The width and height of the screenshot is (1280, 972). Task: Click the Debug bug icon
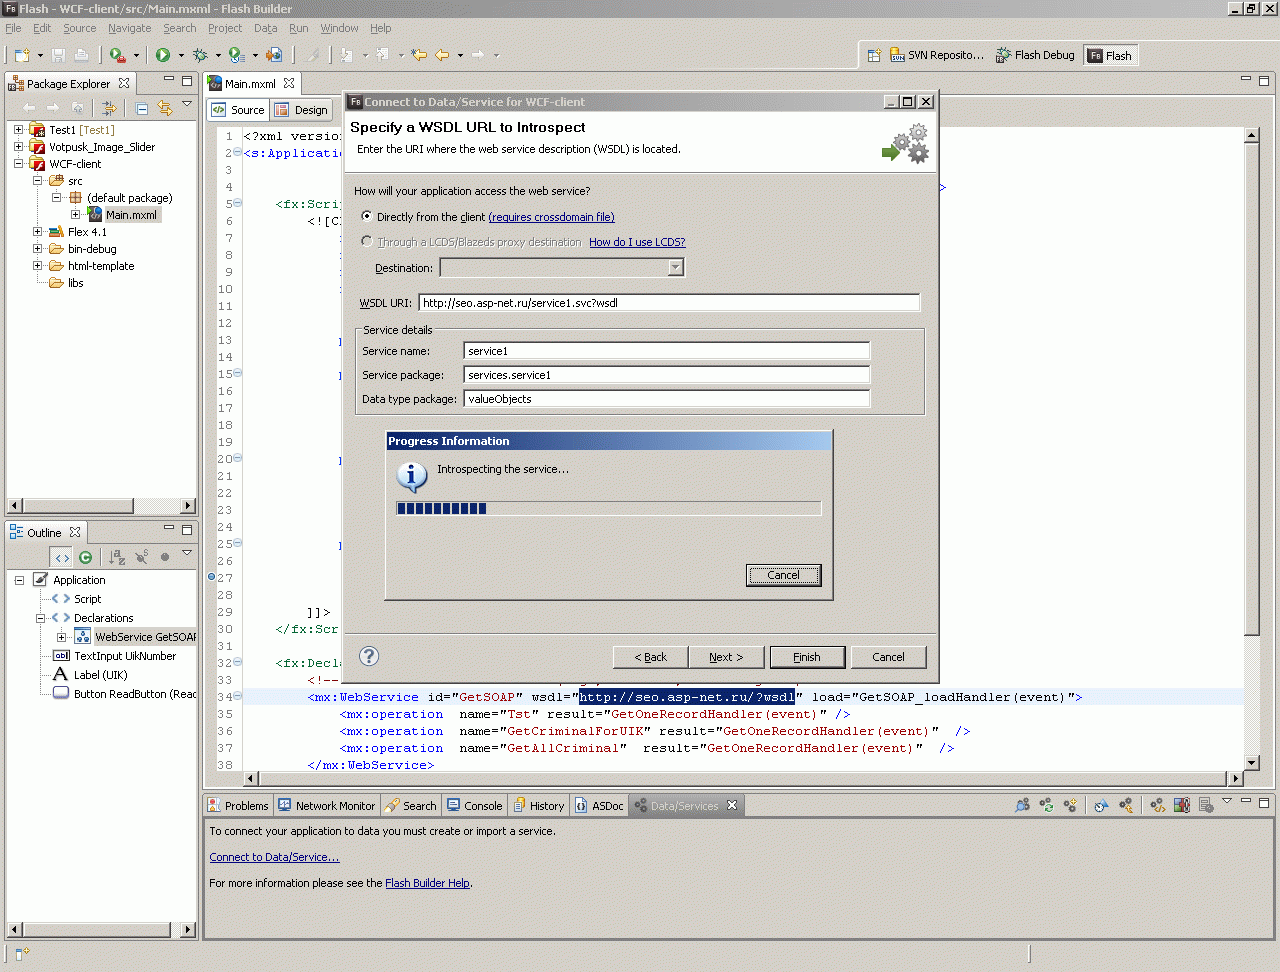pos(200,55)
